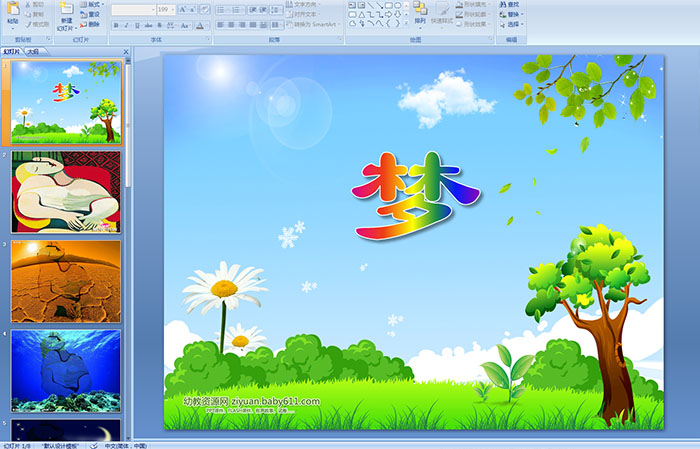Screen dimensions: 700x449
Task: Click Convert to SmartArt button
Action: [x=313, y=24]
